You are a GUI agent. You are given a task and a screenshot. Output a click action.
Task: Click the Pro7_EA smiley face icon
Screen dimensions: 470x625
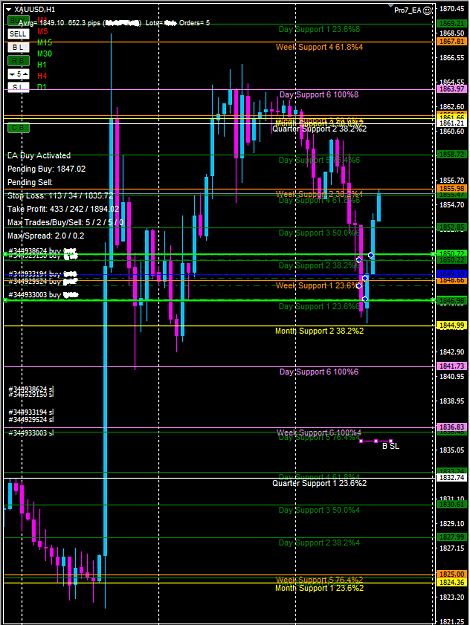(x=427, y=11)
